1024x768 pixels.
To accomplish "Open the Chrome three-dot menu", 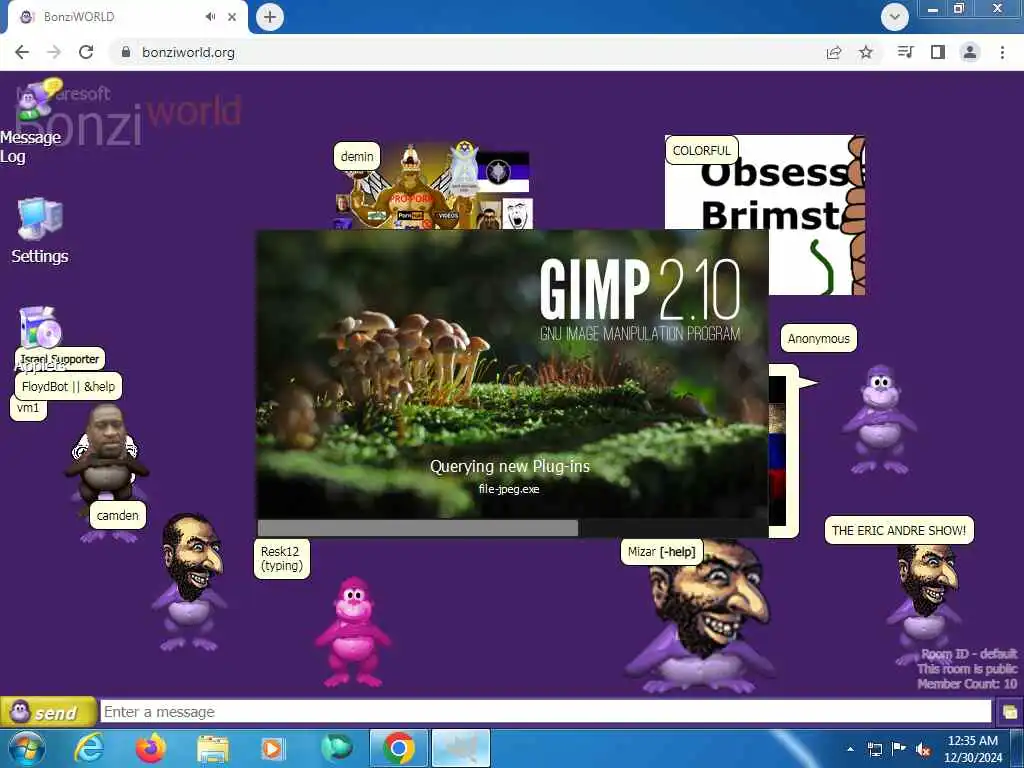I will (1002, 52).
